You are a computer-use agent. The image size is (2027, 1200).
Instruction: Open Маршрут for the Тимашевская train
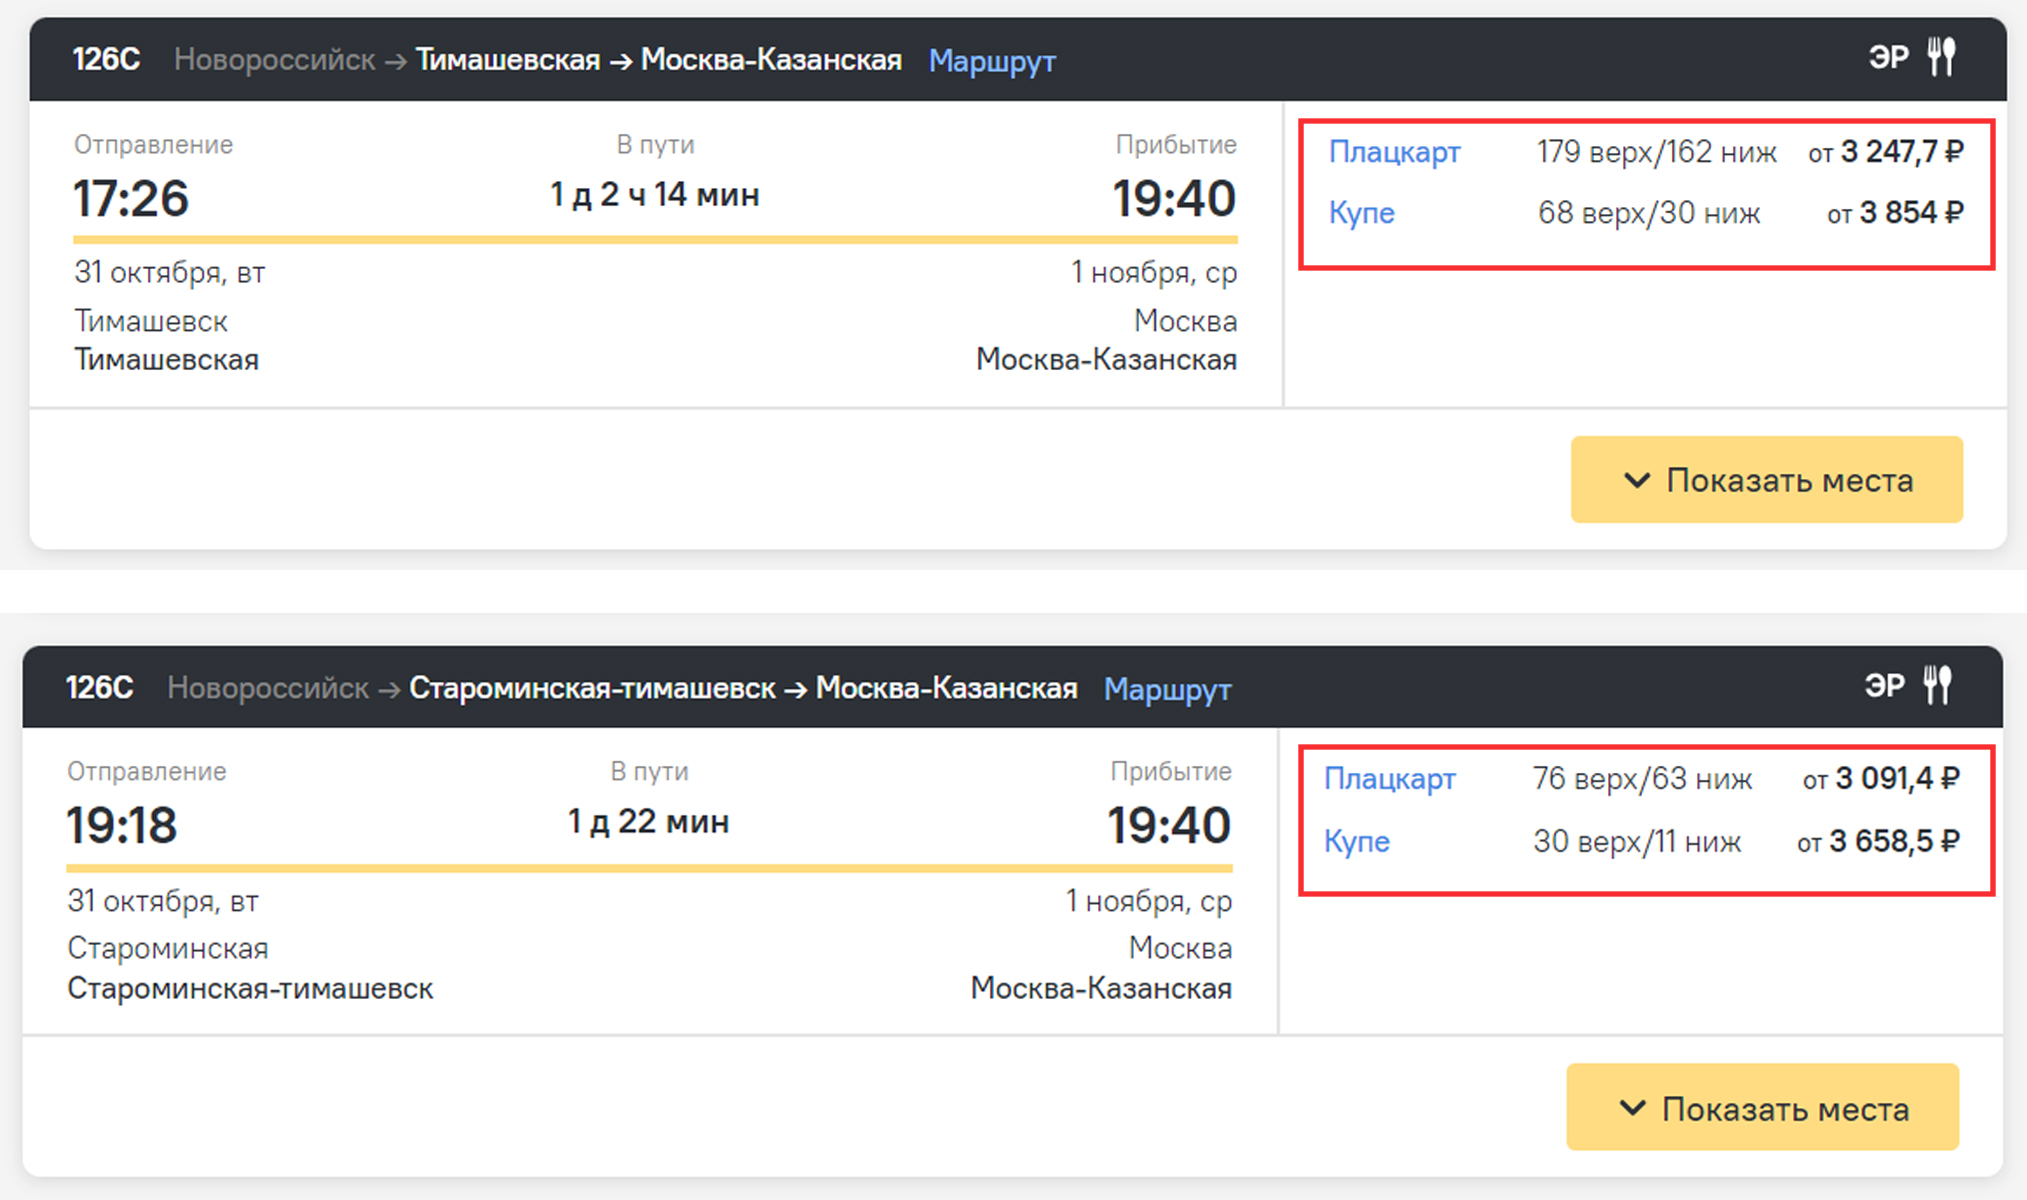point(991,61)
